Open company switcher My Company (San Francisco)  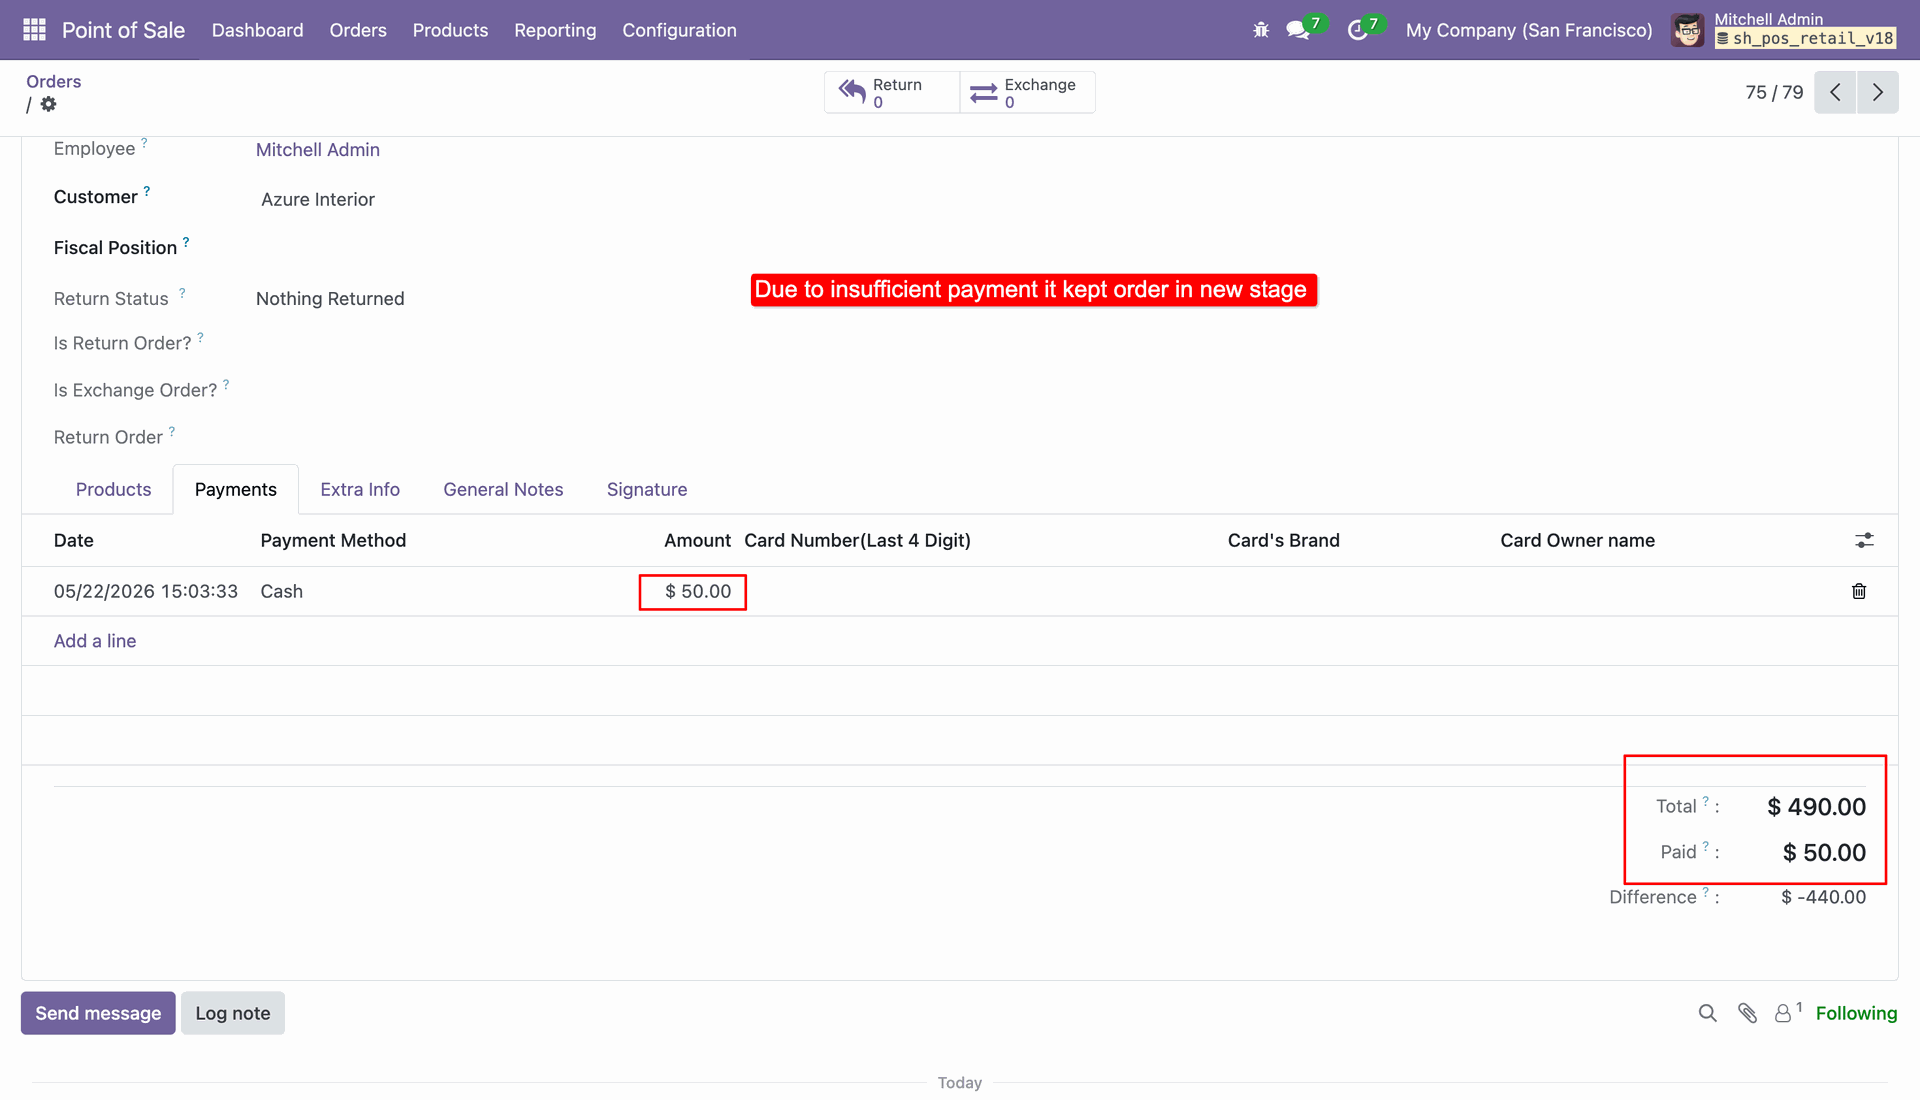[x=1529, y=30]
